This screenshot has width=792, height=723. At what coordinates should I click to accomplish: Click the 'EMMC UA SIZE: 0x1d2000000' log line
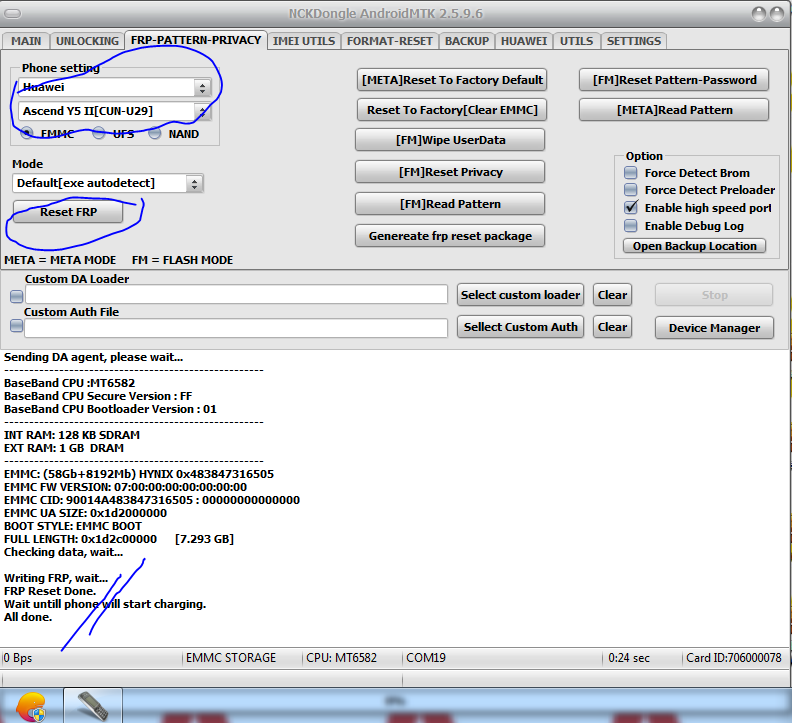pyautogui.click(x=85, y=513)
